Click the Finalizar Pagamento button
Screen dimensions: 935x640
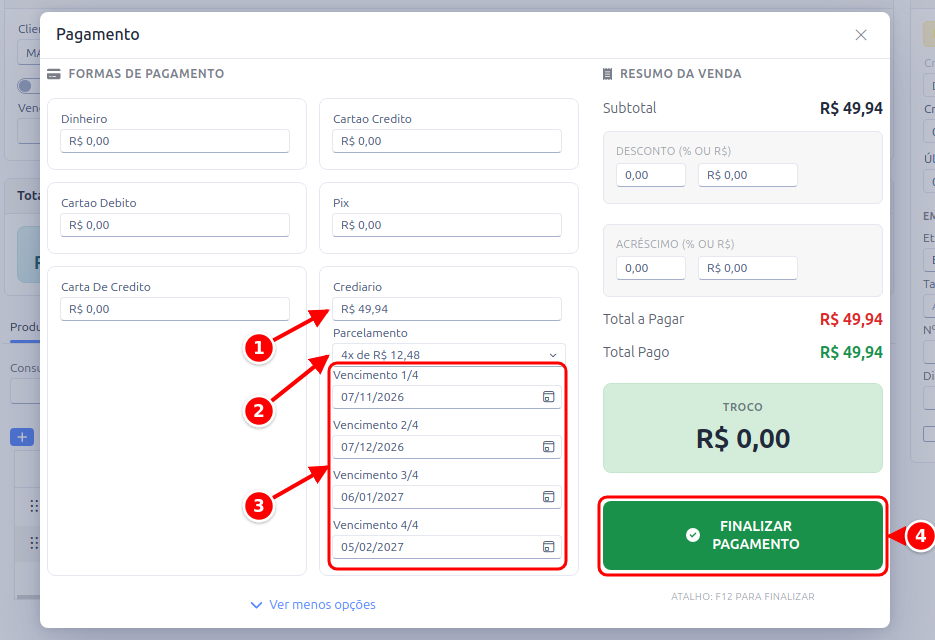[742, 536]
